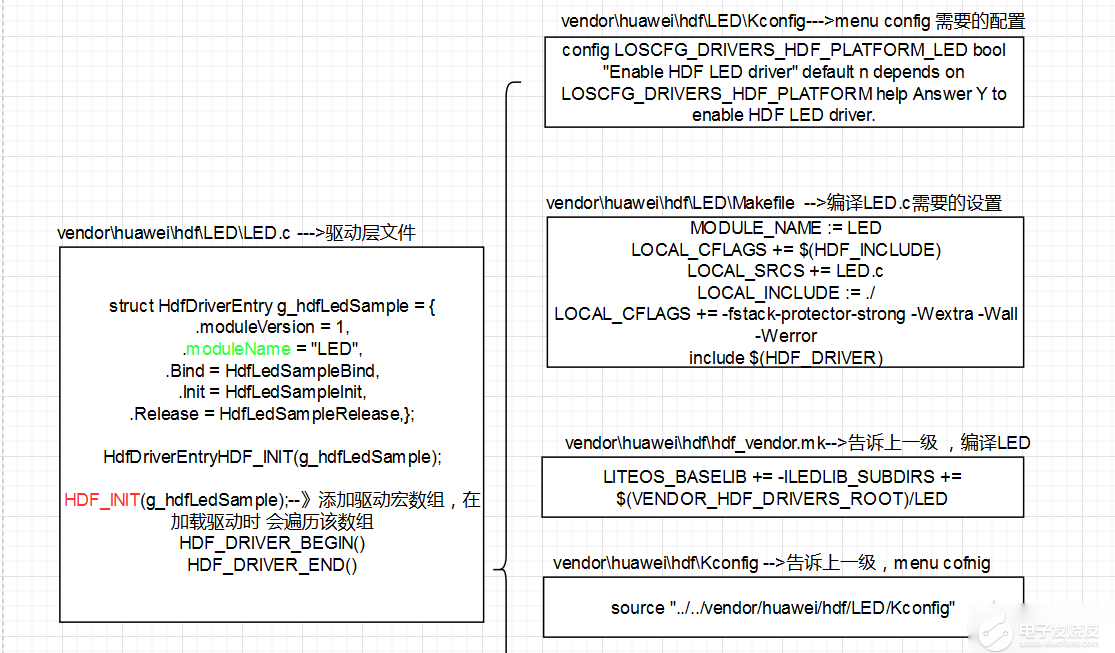The image size is (1115, 653).
Task: Click the HdfDriverEntryHDF_INIT(g_hdfLedSample) line
Action: (272, 457)
